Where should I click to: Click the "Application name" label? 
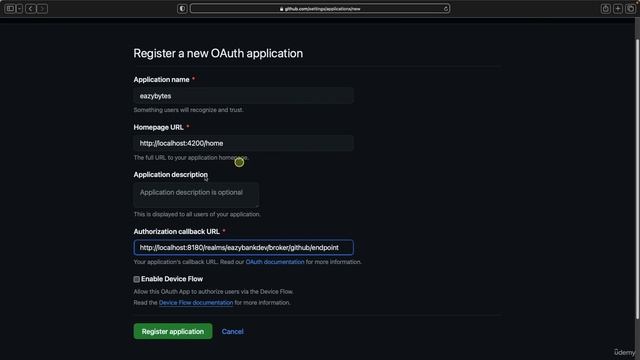tap(161, 80)
